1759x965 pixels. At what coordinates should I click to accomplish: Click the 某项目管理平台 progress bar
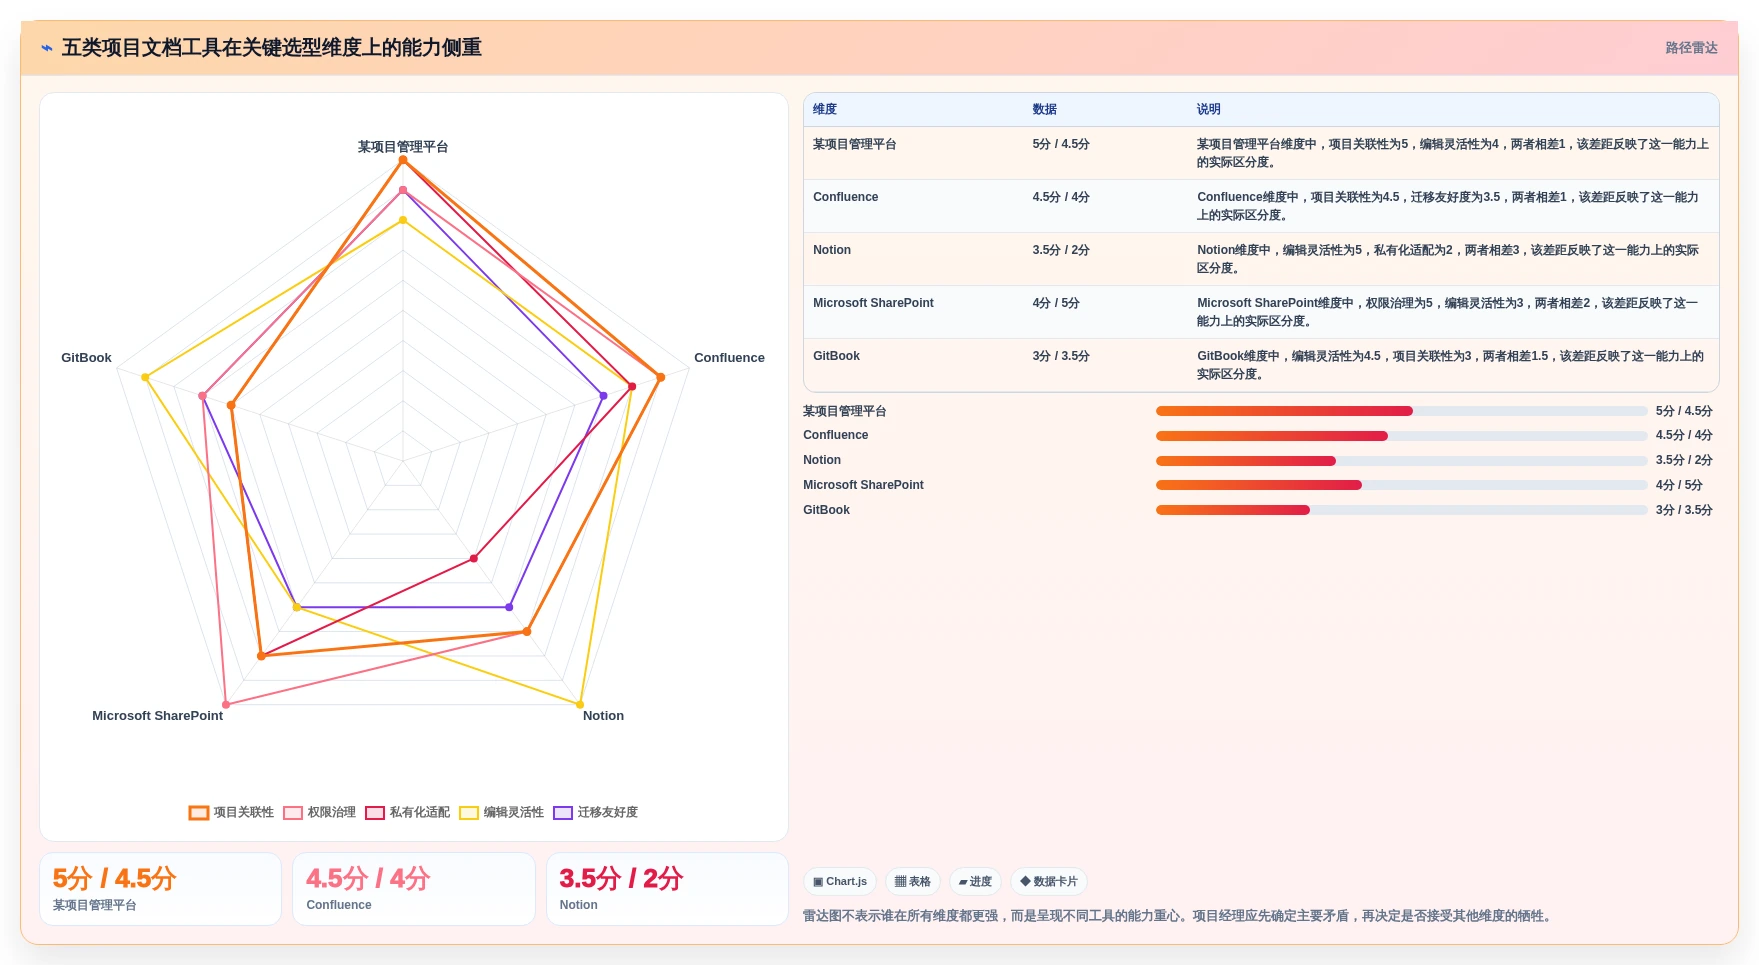pyautogui.click(x=1401, y=411)
